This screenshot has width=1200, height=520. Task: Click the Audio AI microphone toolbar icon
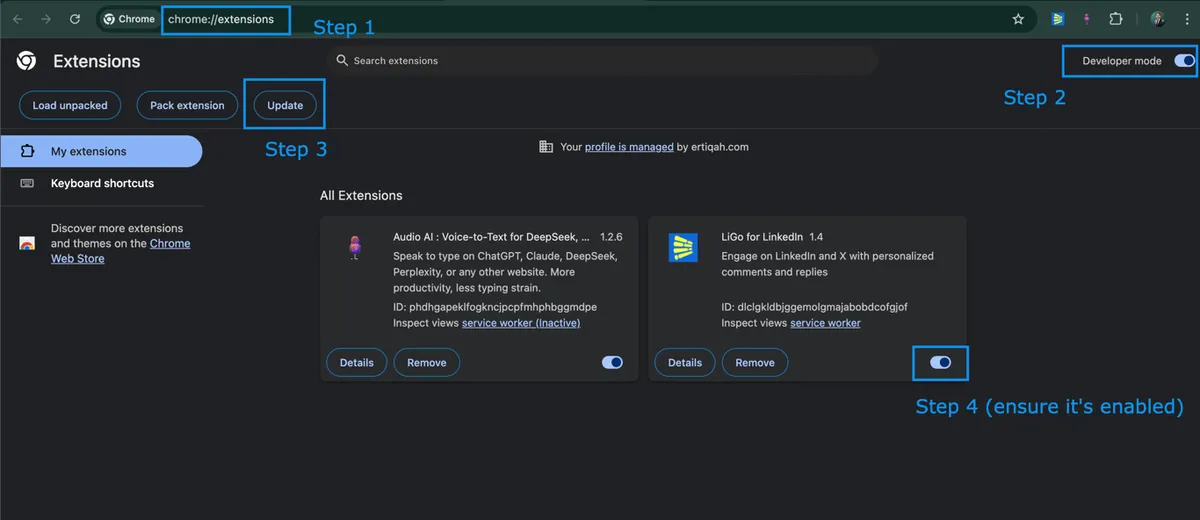click(x=1086, y=19)
